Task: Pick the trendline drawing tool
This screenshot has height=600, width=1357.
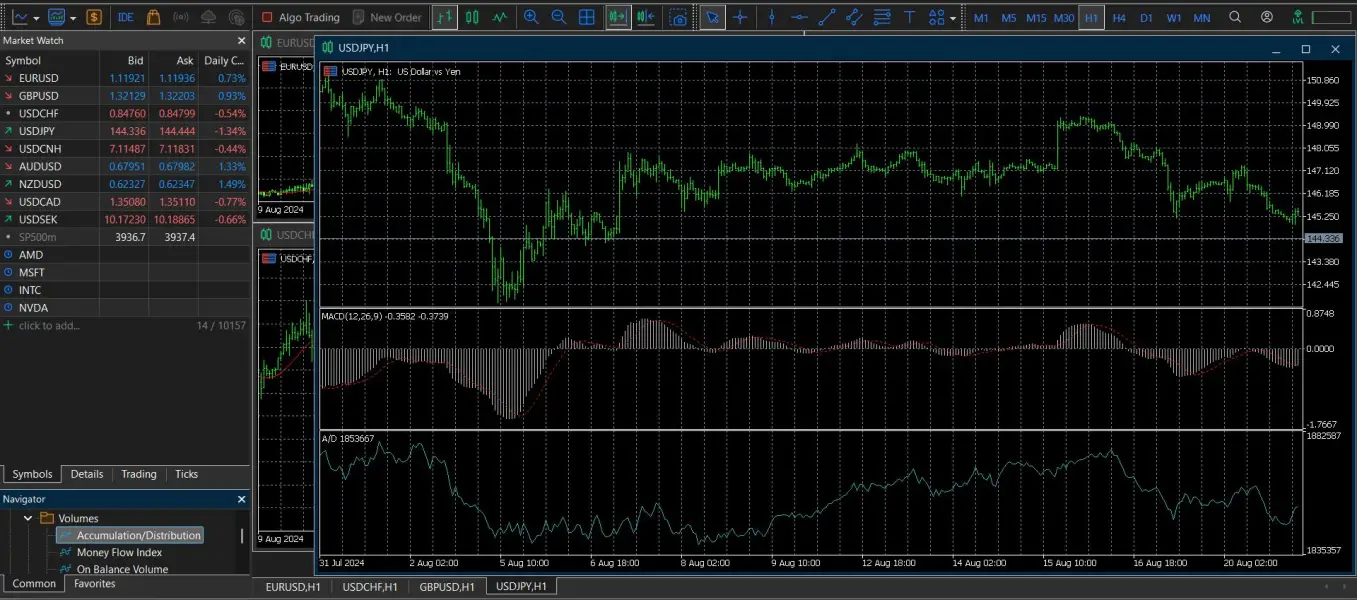Action: 827,17
